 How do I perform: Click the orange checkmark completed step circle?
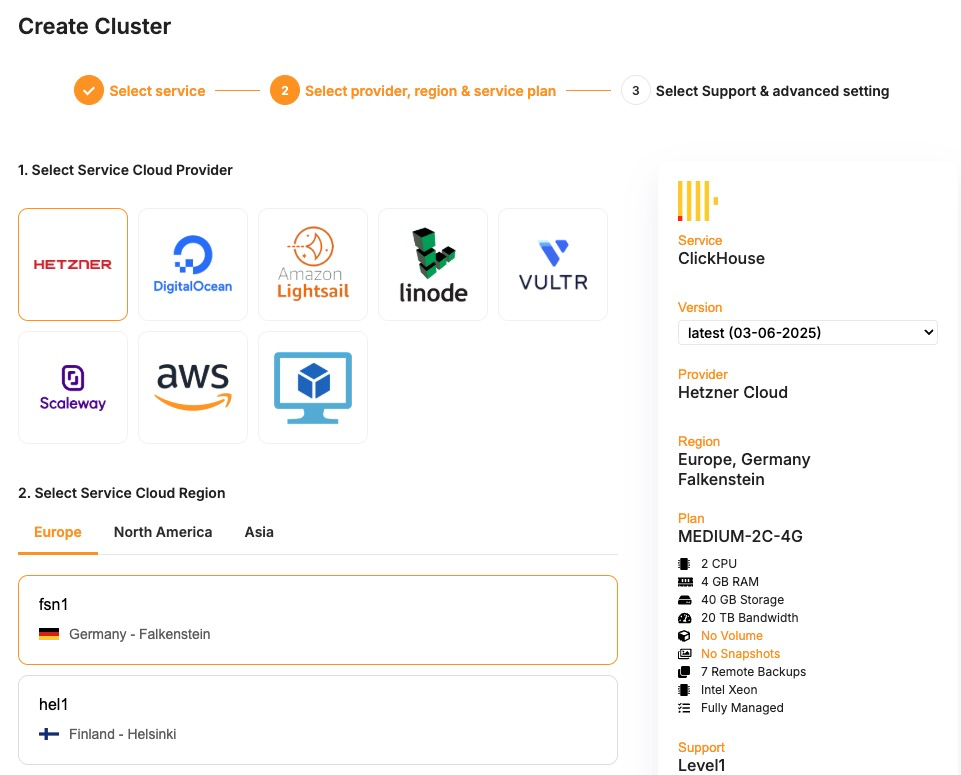[89, 91]
